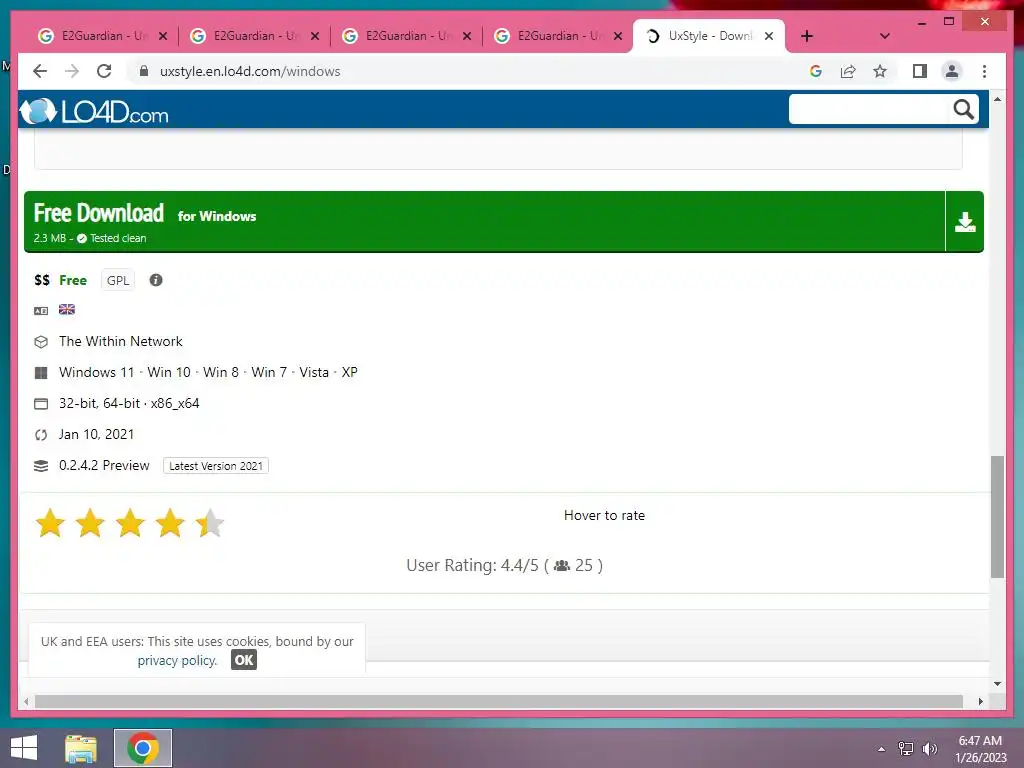The height and width of the screenshot is (768, 1024).
Task: Click the Jan 10, 2021 date text
Action: pos(97,434)
